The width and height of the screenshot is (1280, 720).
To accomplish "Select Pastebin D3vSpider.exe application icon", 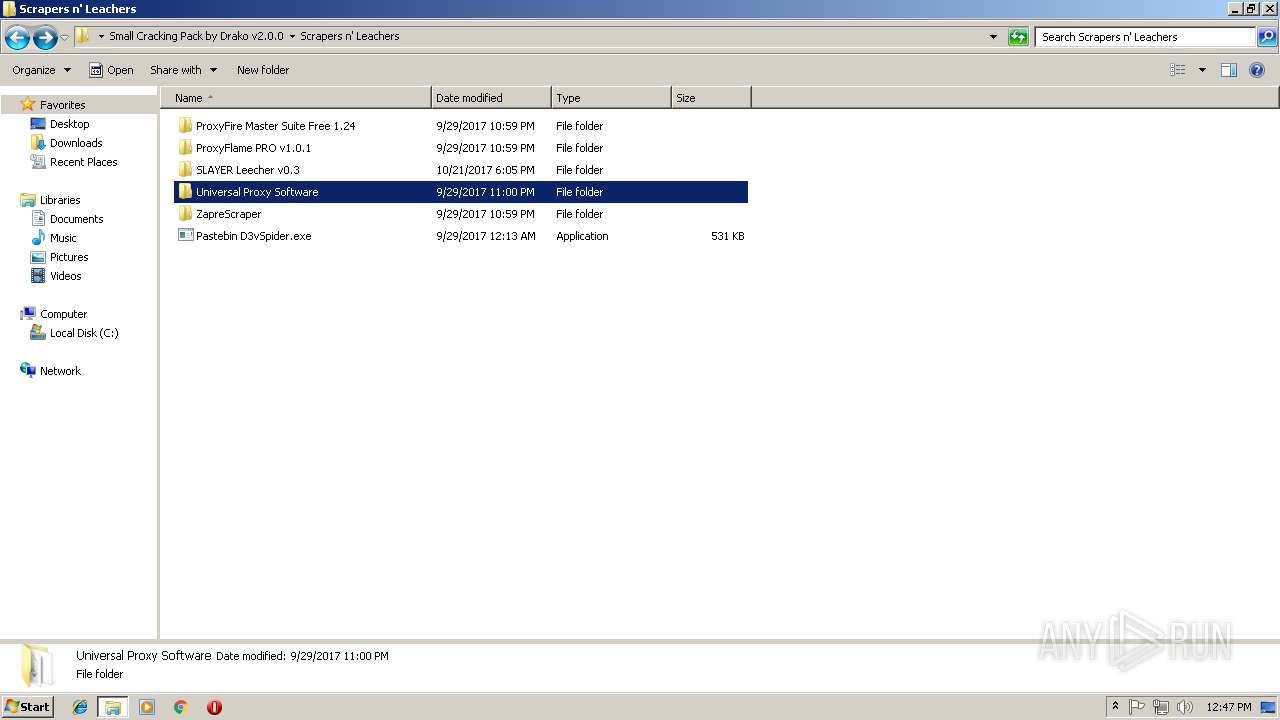I will [185, 236].
